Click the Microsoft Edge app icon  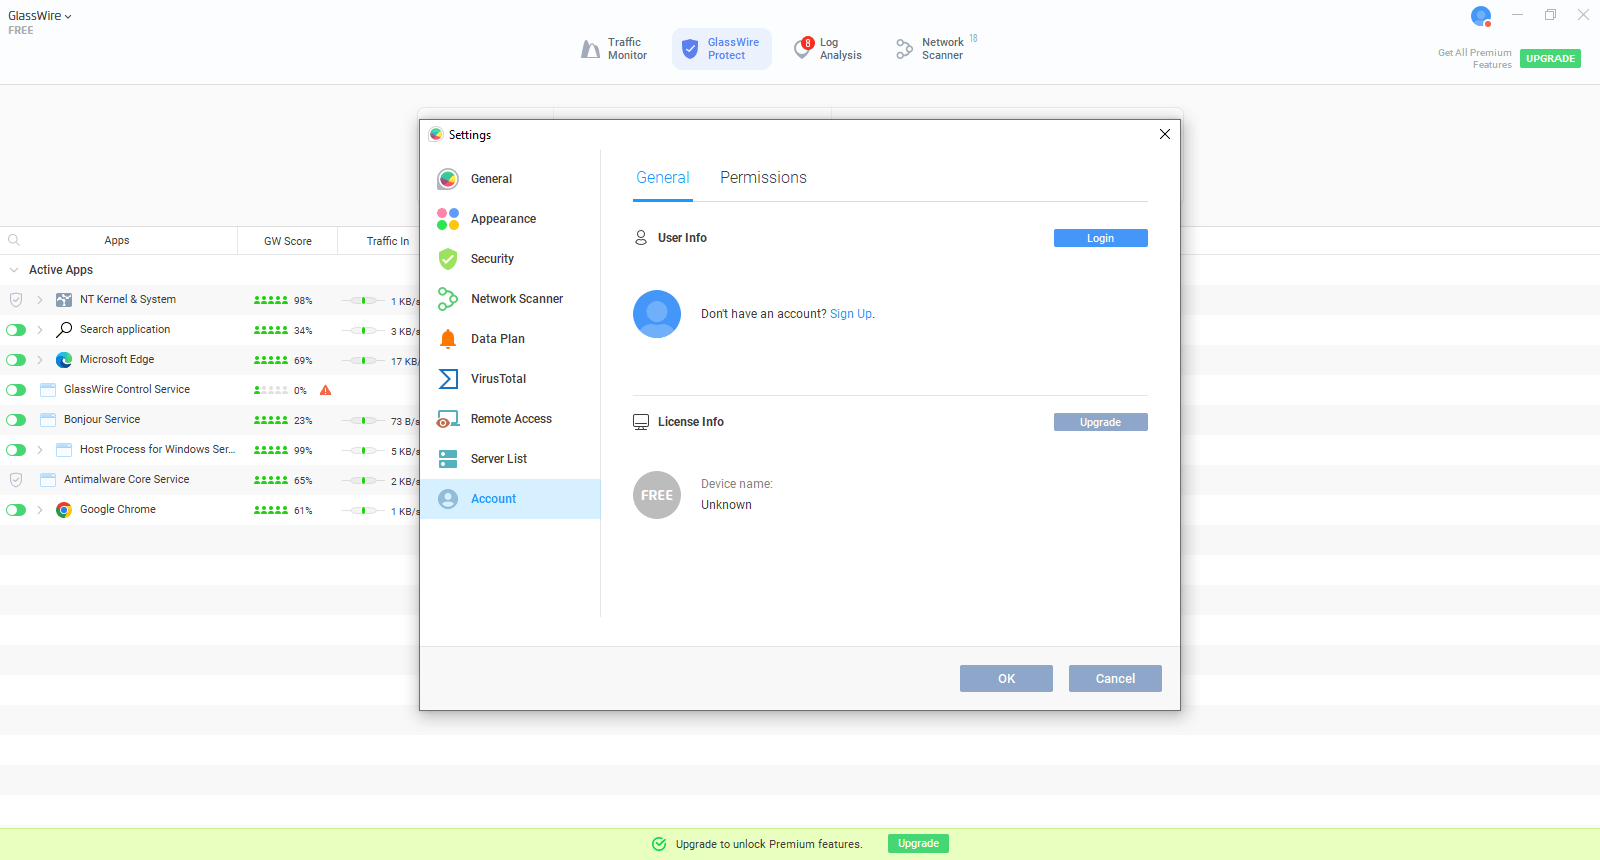[x=64, y=360]
